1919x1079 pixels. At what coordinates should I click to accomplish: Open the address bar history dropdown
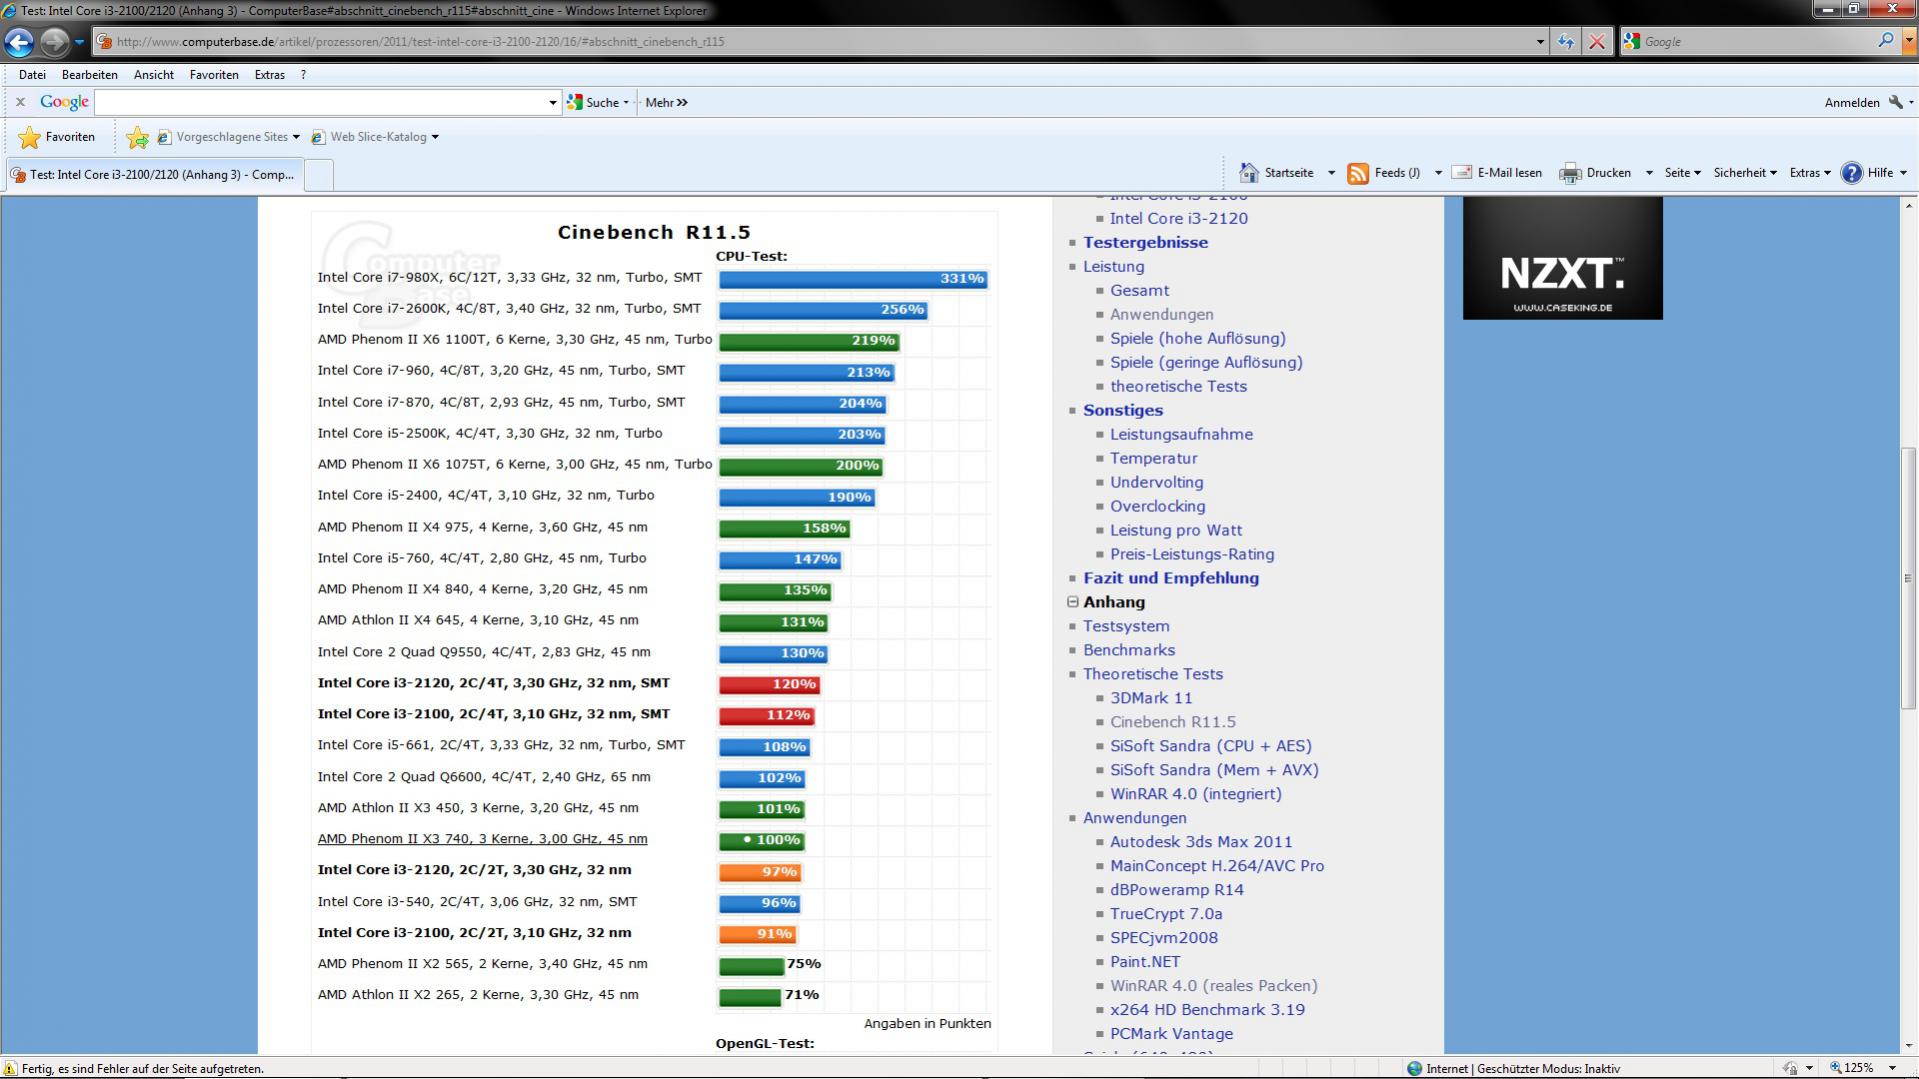click(1540, 42)
